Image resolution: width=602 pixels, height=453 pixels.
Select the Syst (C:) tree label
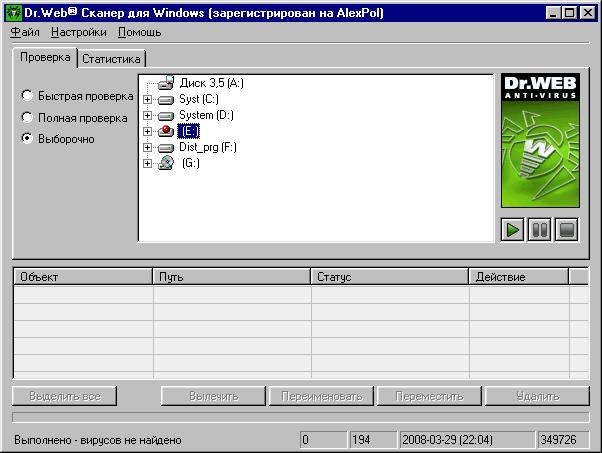199,99
